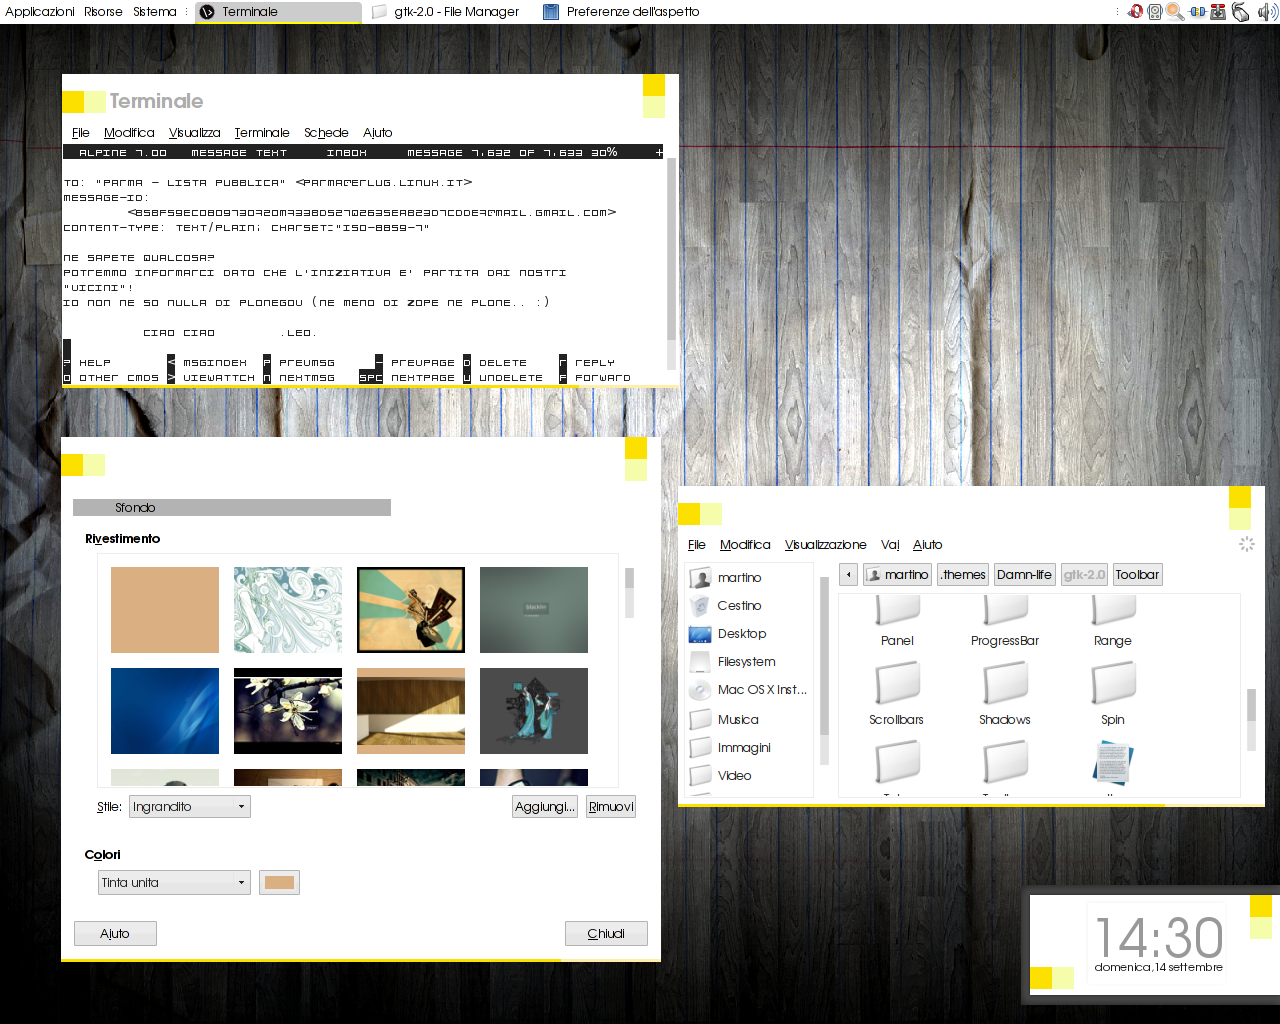
Task: Select the blue abstract wallpaper thumbnail
Action: click(x=165, y=711)
